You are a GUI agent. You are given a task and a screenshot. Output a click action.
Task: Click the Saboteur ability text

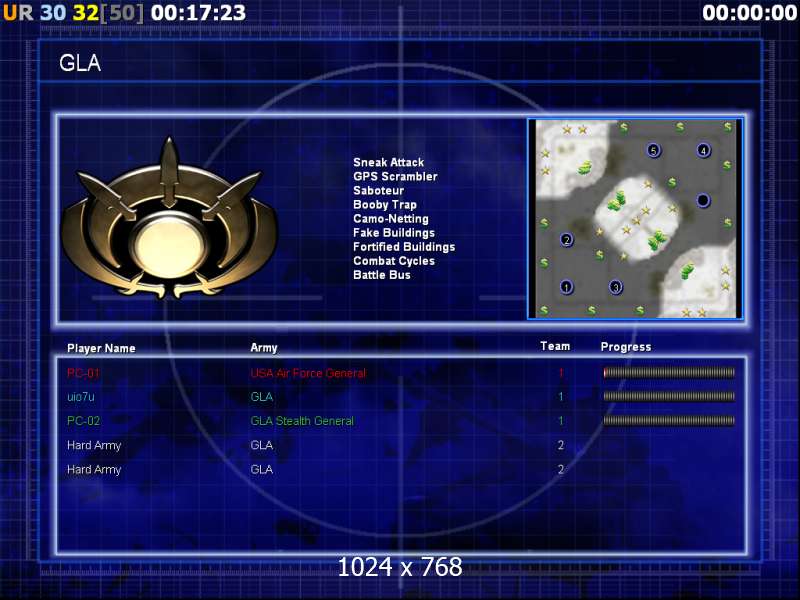(379, 191)
